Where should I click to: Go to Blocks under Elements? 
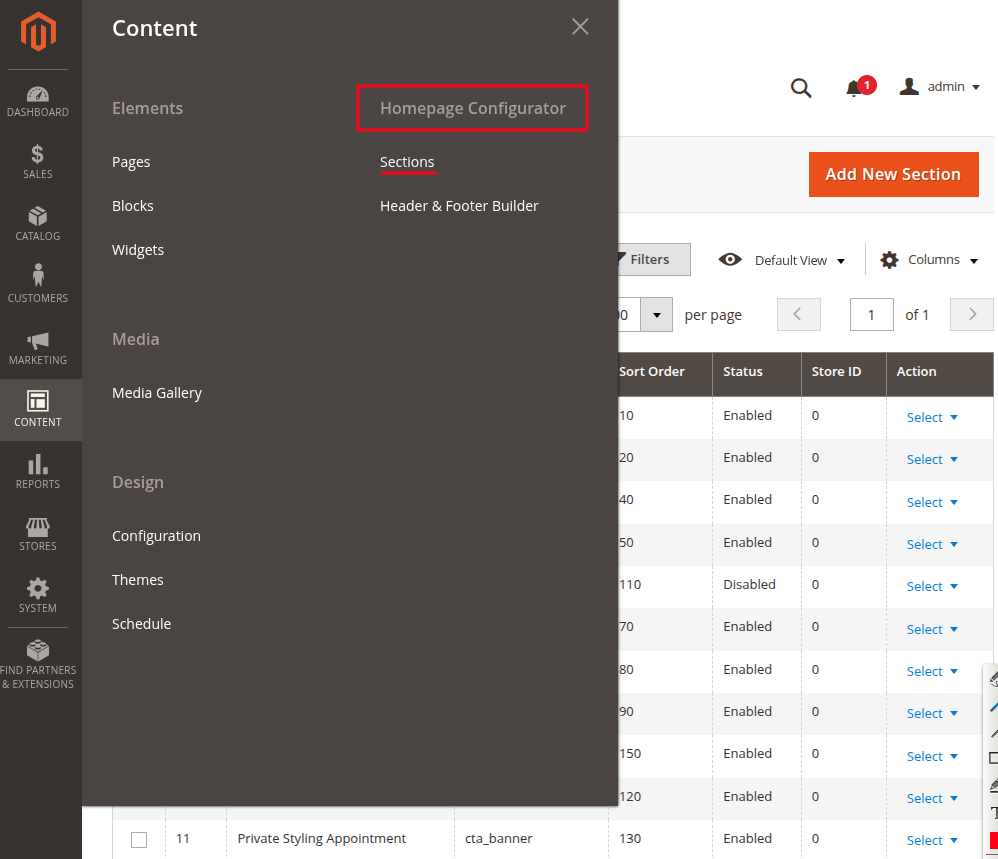tap(132, 206)
